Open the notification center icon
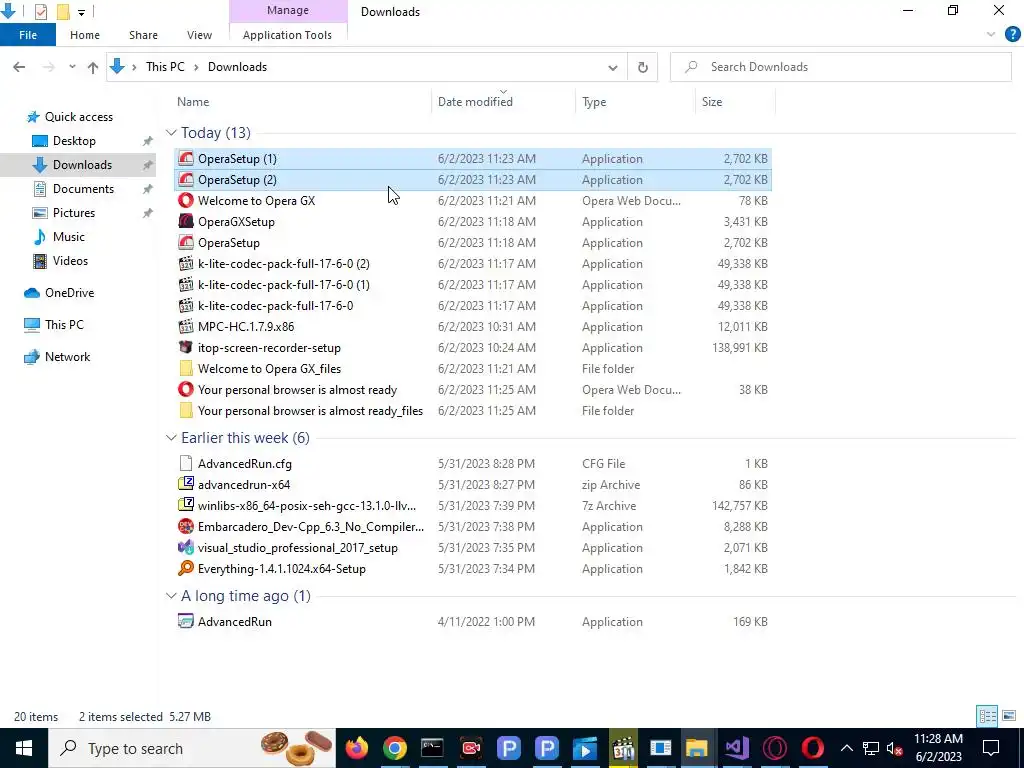The image size is (1024, 768). [x=991, y=748]
